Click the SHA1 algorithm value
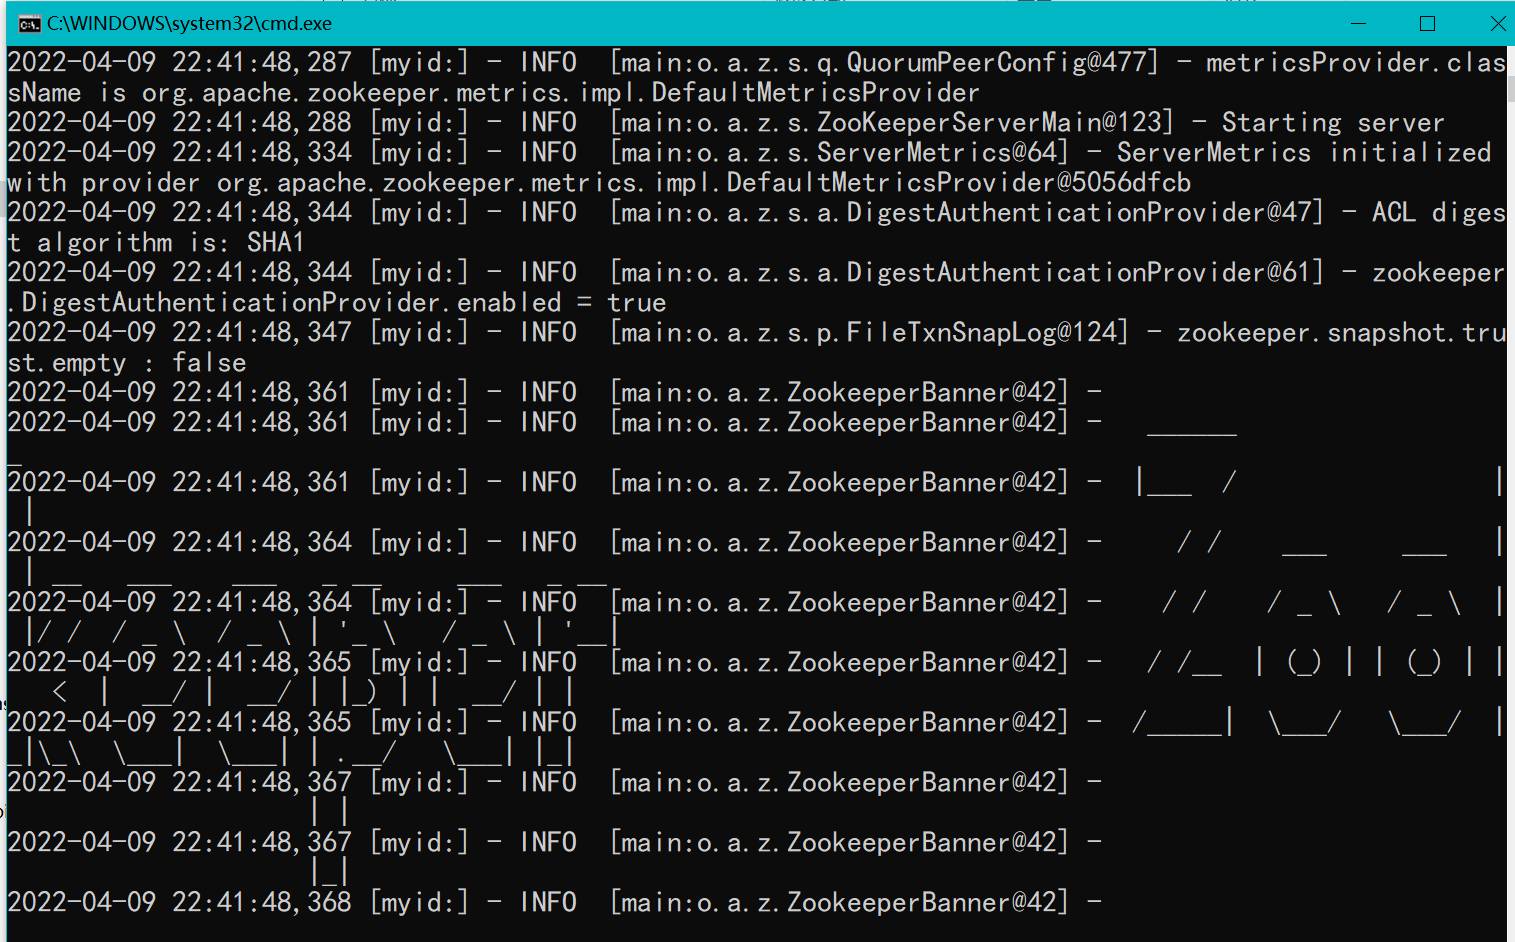The image size is (1515, 942). [x=275, y=243]
